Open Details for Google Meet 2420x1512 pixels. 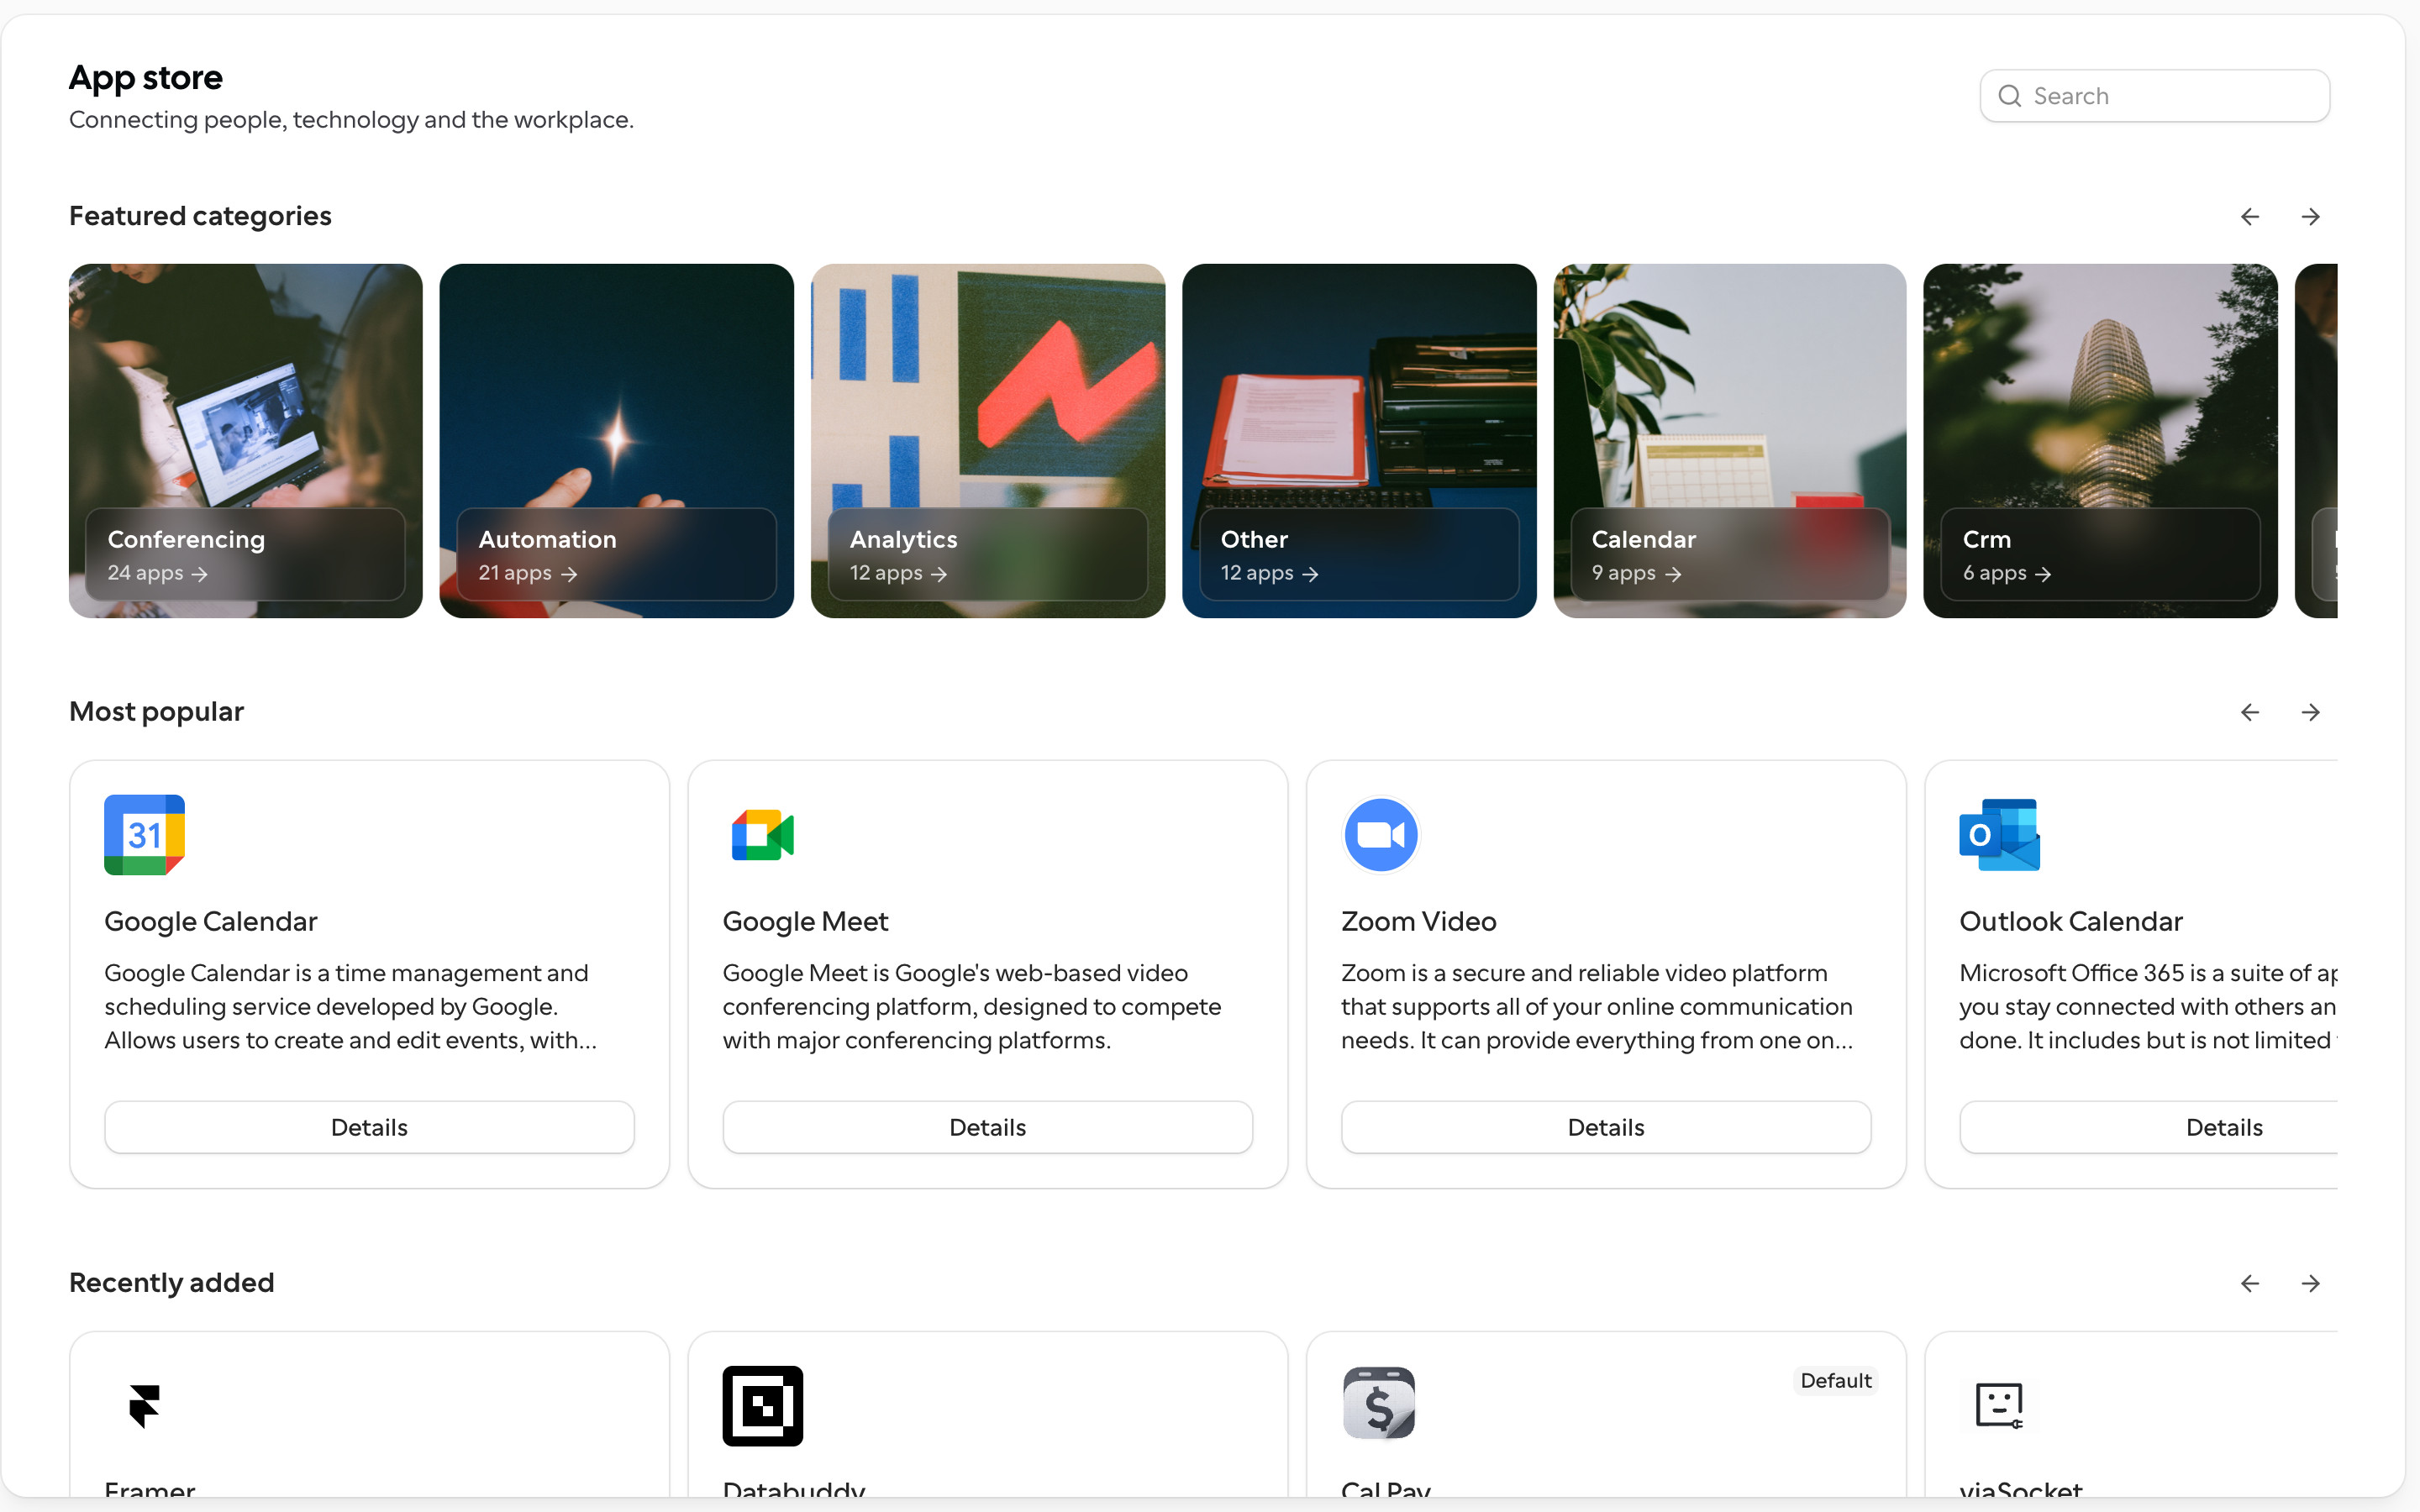[x=987, y=1127]
